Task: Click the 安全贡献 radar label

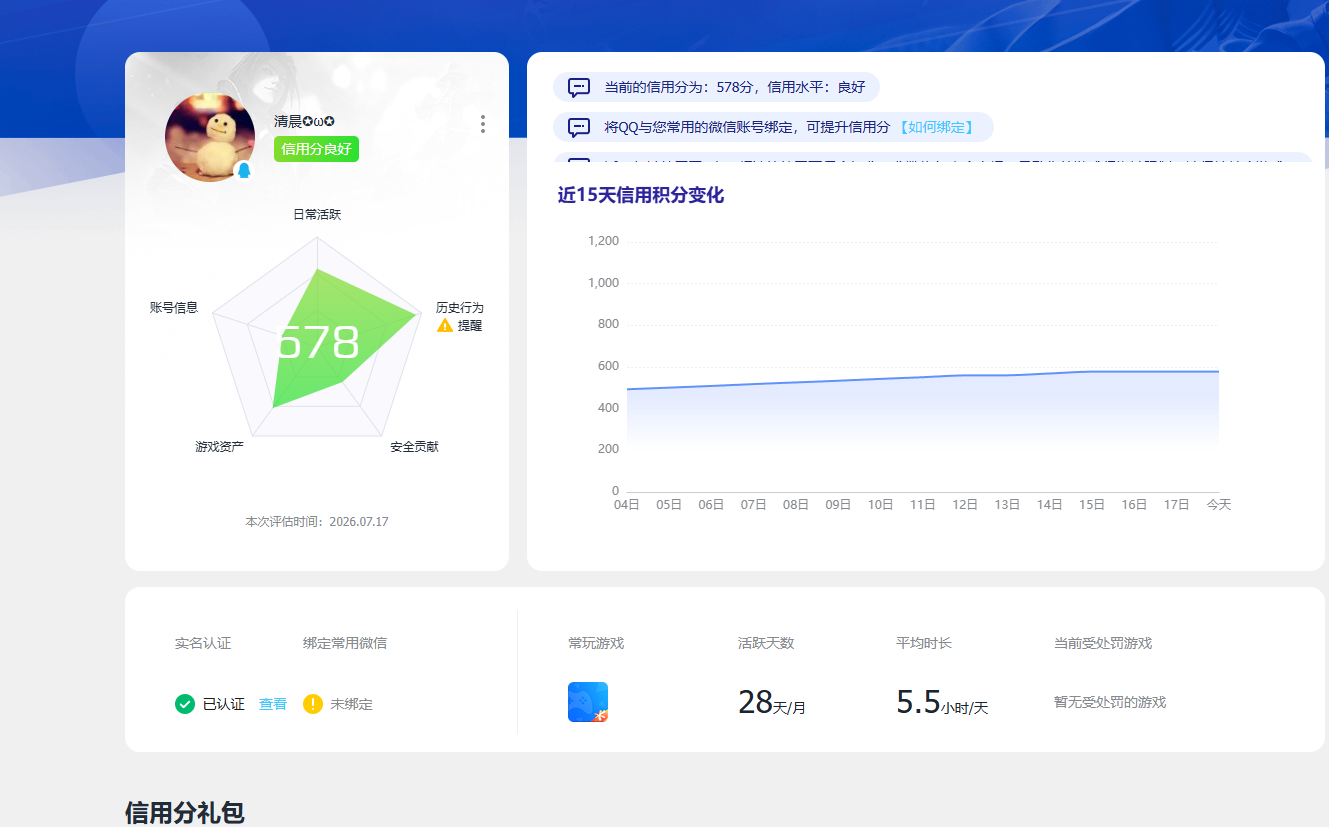Action: (x=414, y=446)
